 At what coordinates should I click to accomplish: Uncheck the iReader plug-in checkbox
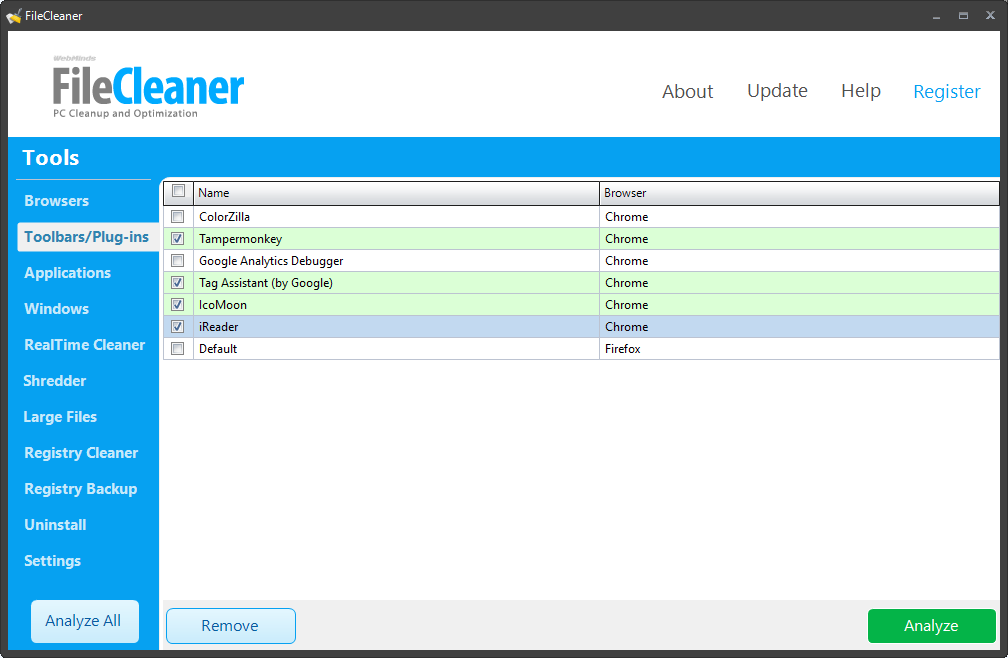click(x=178, y=327)
